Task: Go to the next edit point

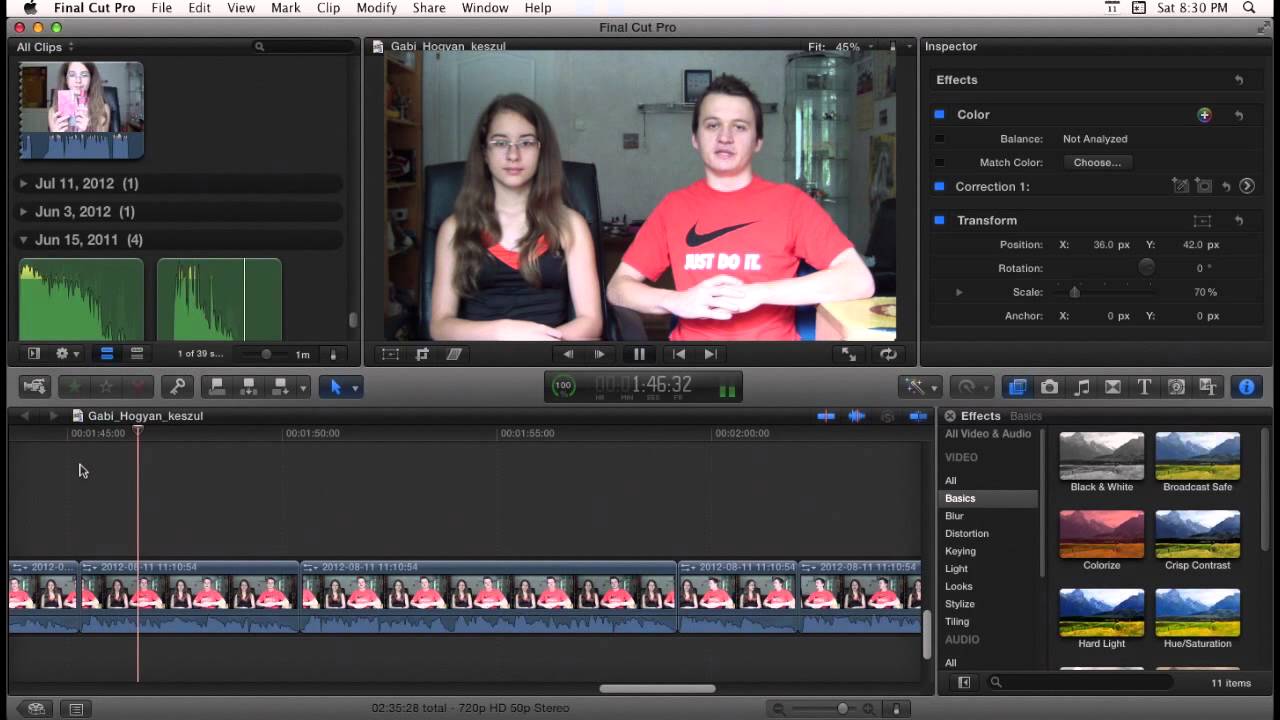Action: pyautogui.click(x=710, y=354)
